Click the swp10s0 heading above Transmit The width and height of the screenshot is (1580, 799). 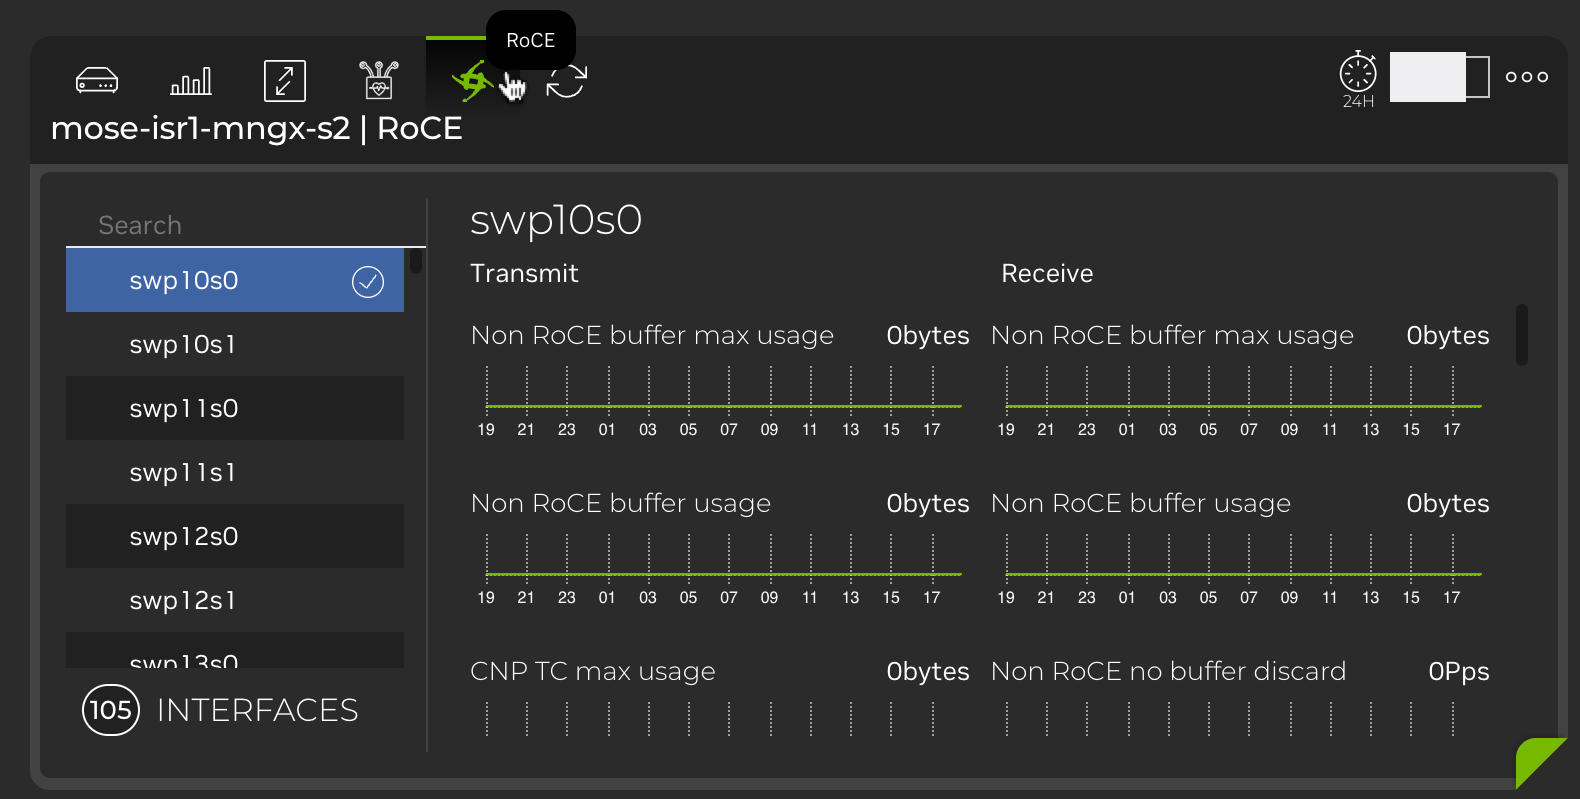point(556,221)
